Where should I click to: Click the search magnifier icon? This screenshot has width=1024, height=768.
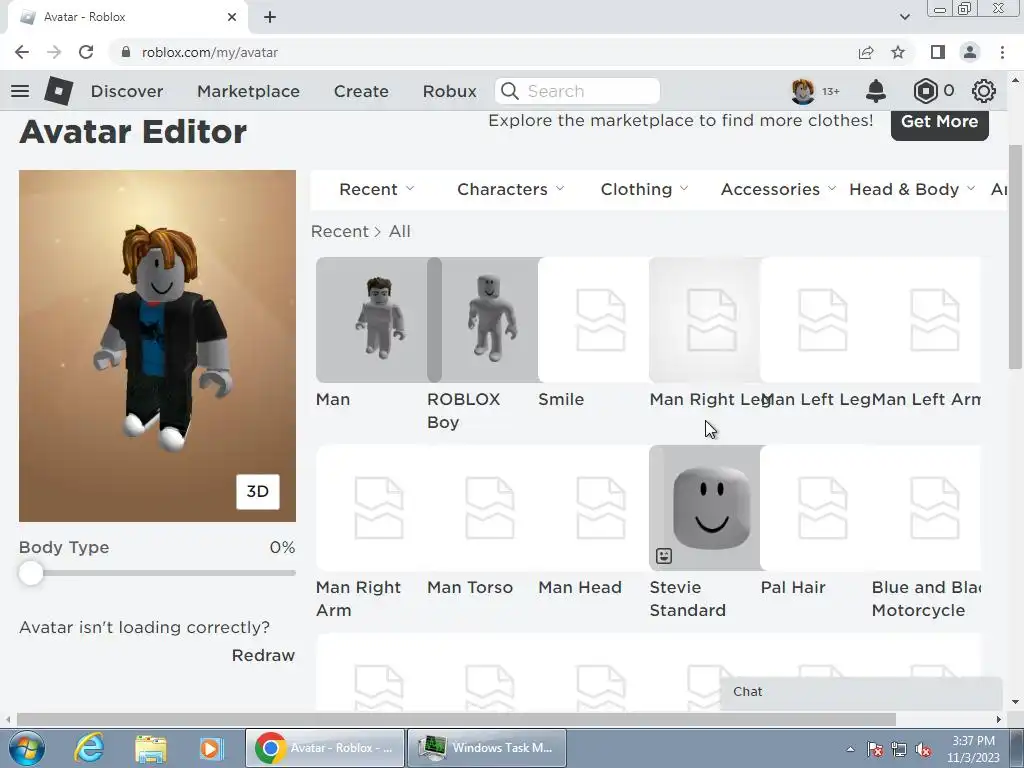(x=510, y=91)
